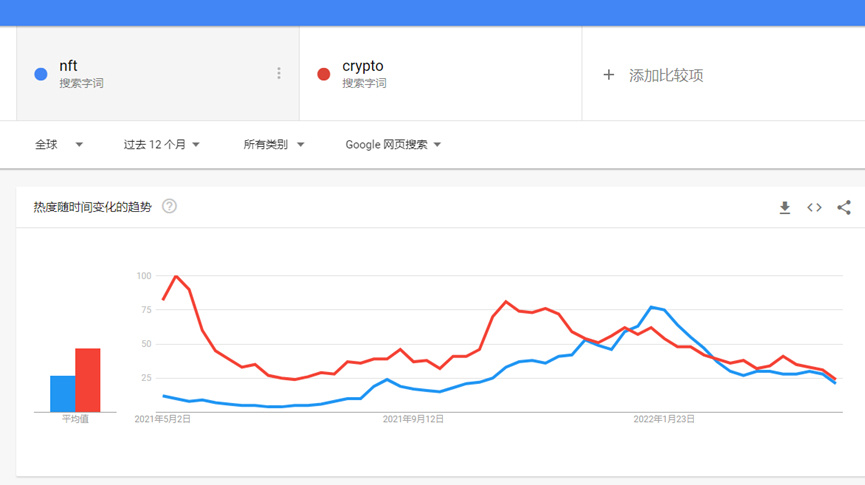Viewport: 865px width, 485px height.
Task: Click the plus icon to add comparison
Action: tap(609, 75)
